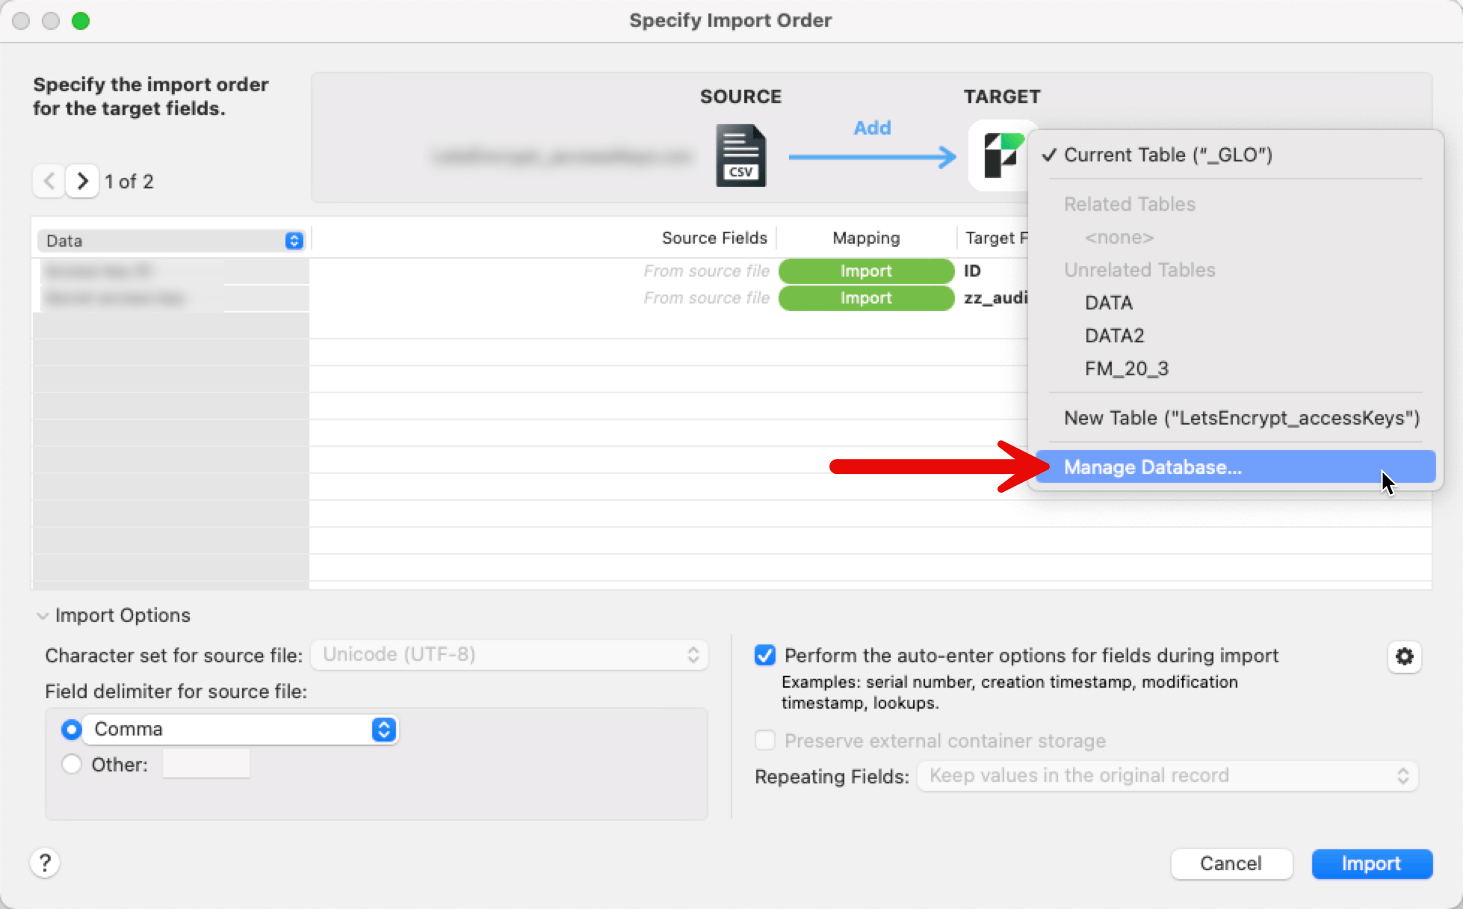Toggle the Import mapping for ID field
This screenshot has width=1464, height=910.
coord(866,271)
